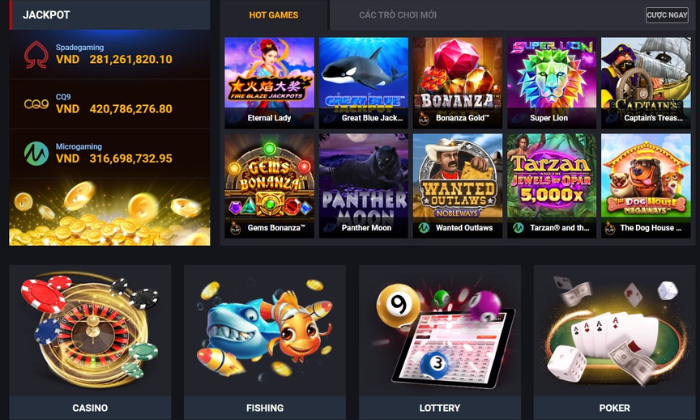The height and width of the screenshot is (420, 700).
Task: Launch the Gems Bonanza game
Action: coord(269,186)
